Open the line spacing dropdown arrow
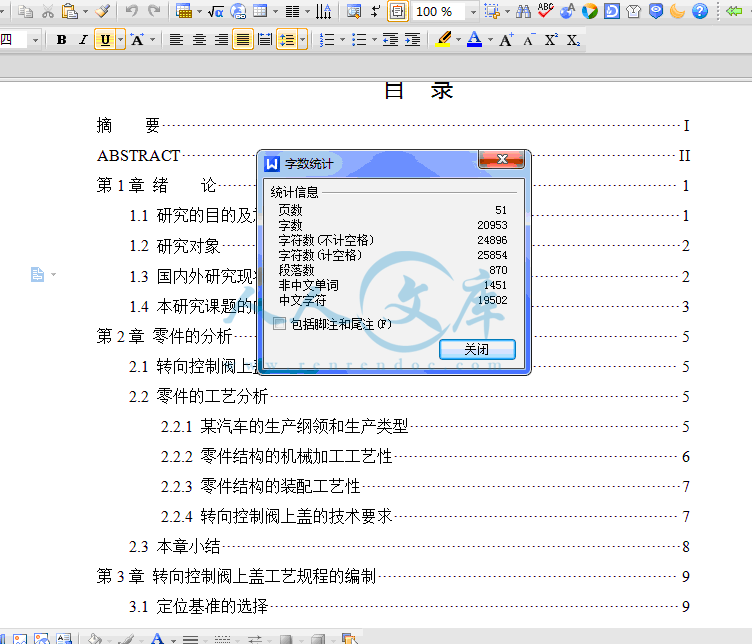 [303, 40]
